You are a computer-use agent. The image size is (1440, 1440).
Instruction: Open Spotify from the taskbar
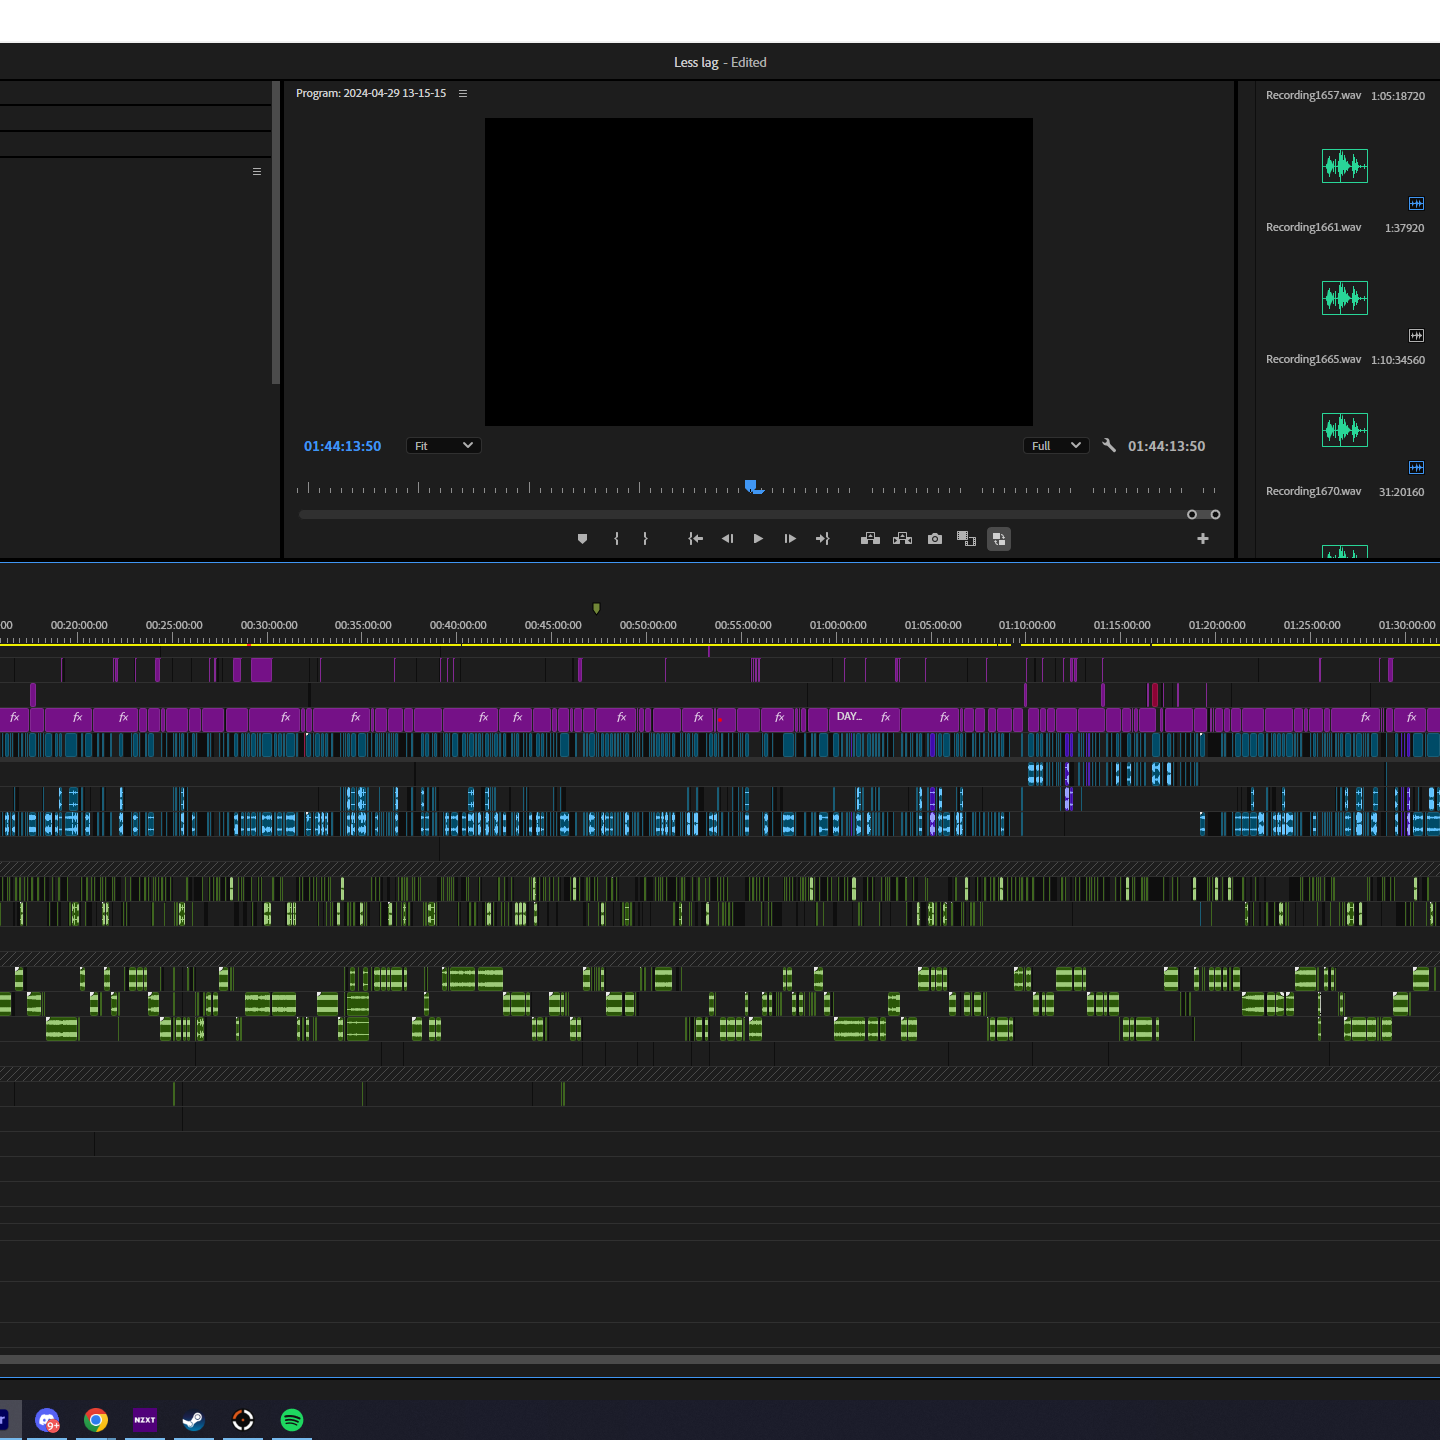[292, 1420]
